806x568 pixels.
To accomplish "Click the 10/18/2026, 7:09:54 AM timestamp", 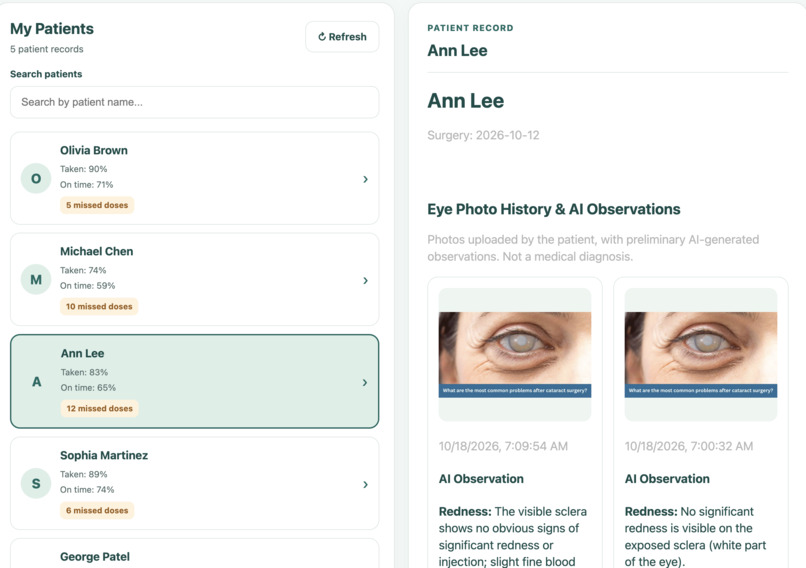I will pos(503,446).
